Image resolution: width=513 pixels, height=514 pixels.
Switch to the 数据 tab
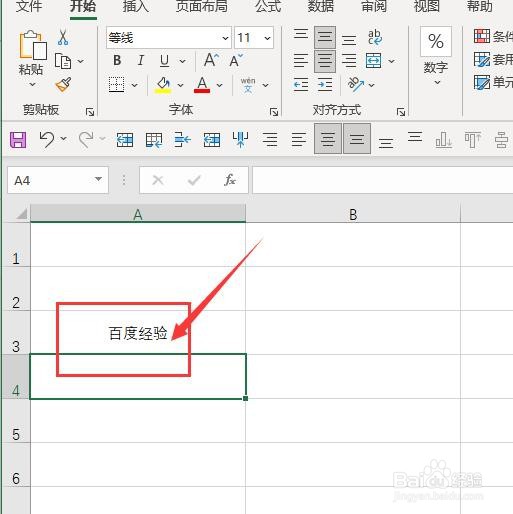[x=321, y=6]
